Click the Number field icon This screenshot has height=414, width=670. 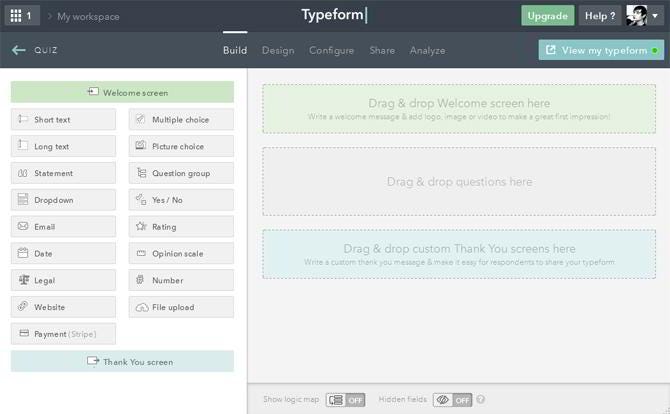click(x=140, y=280)
